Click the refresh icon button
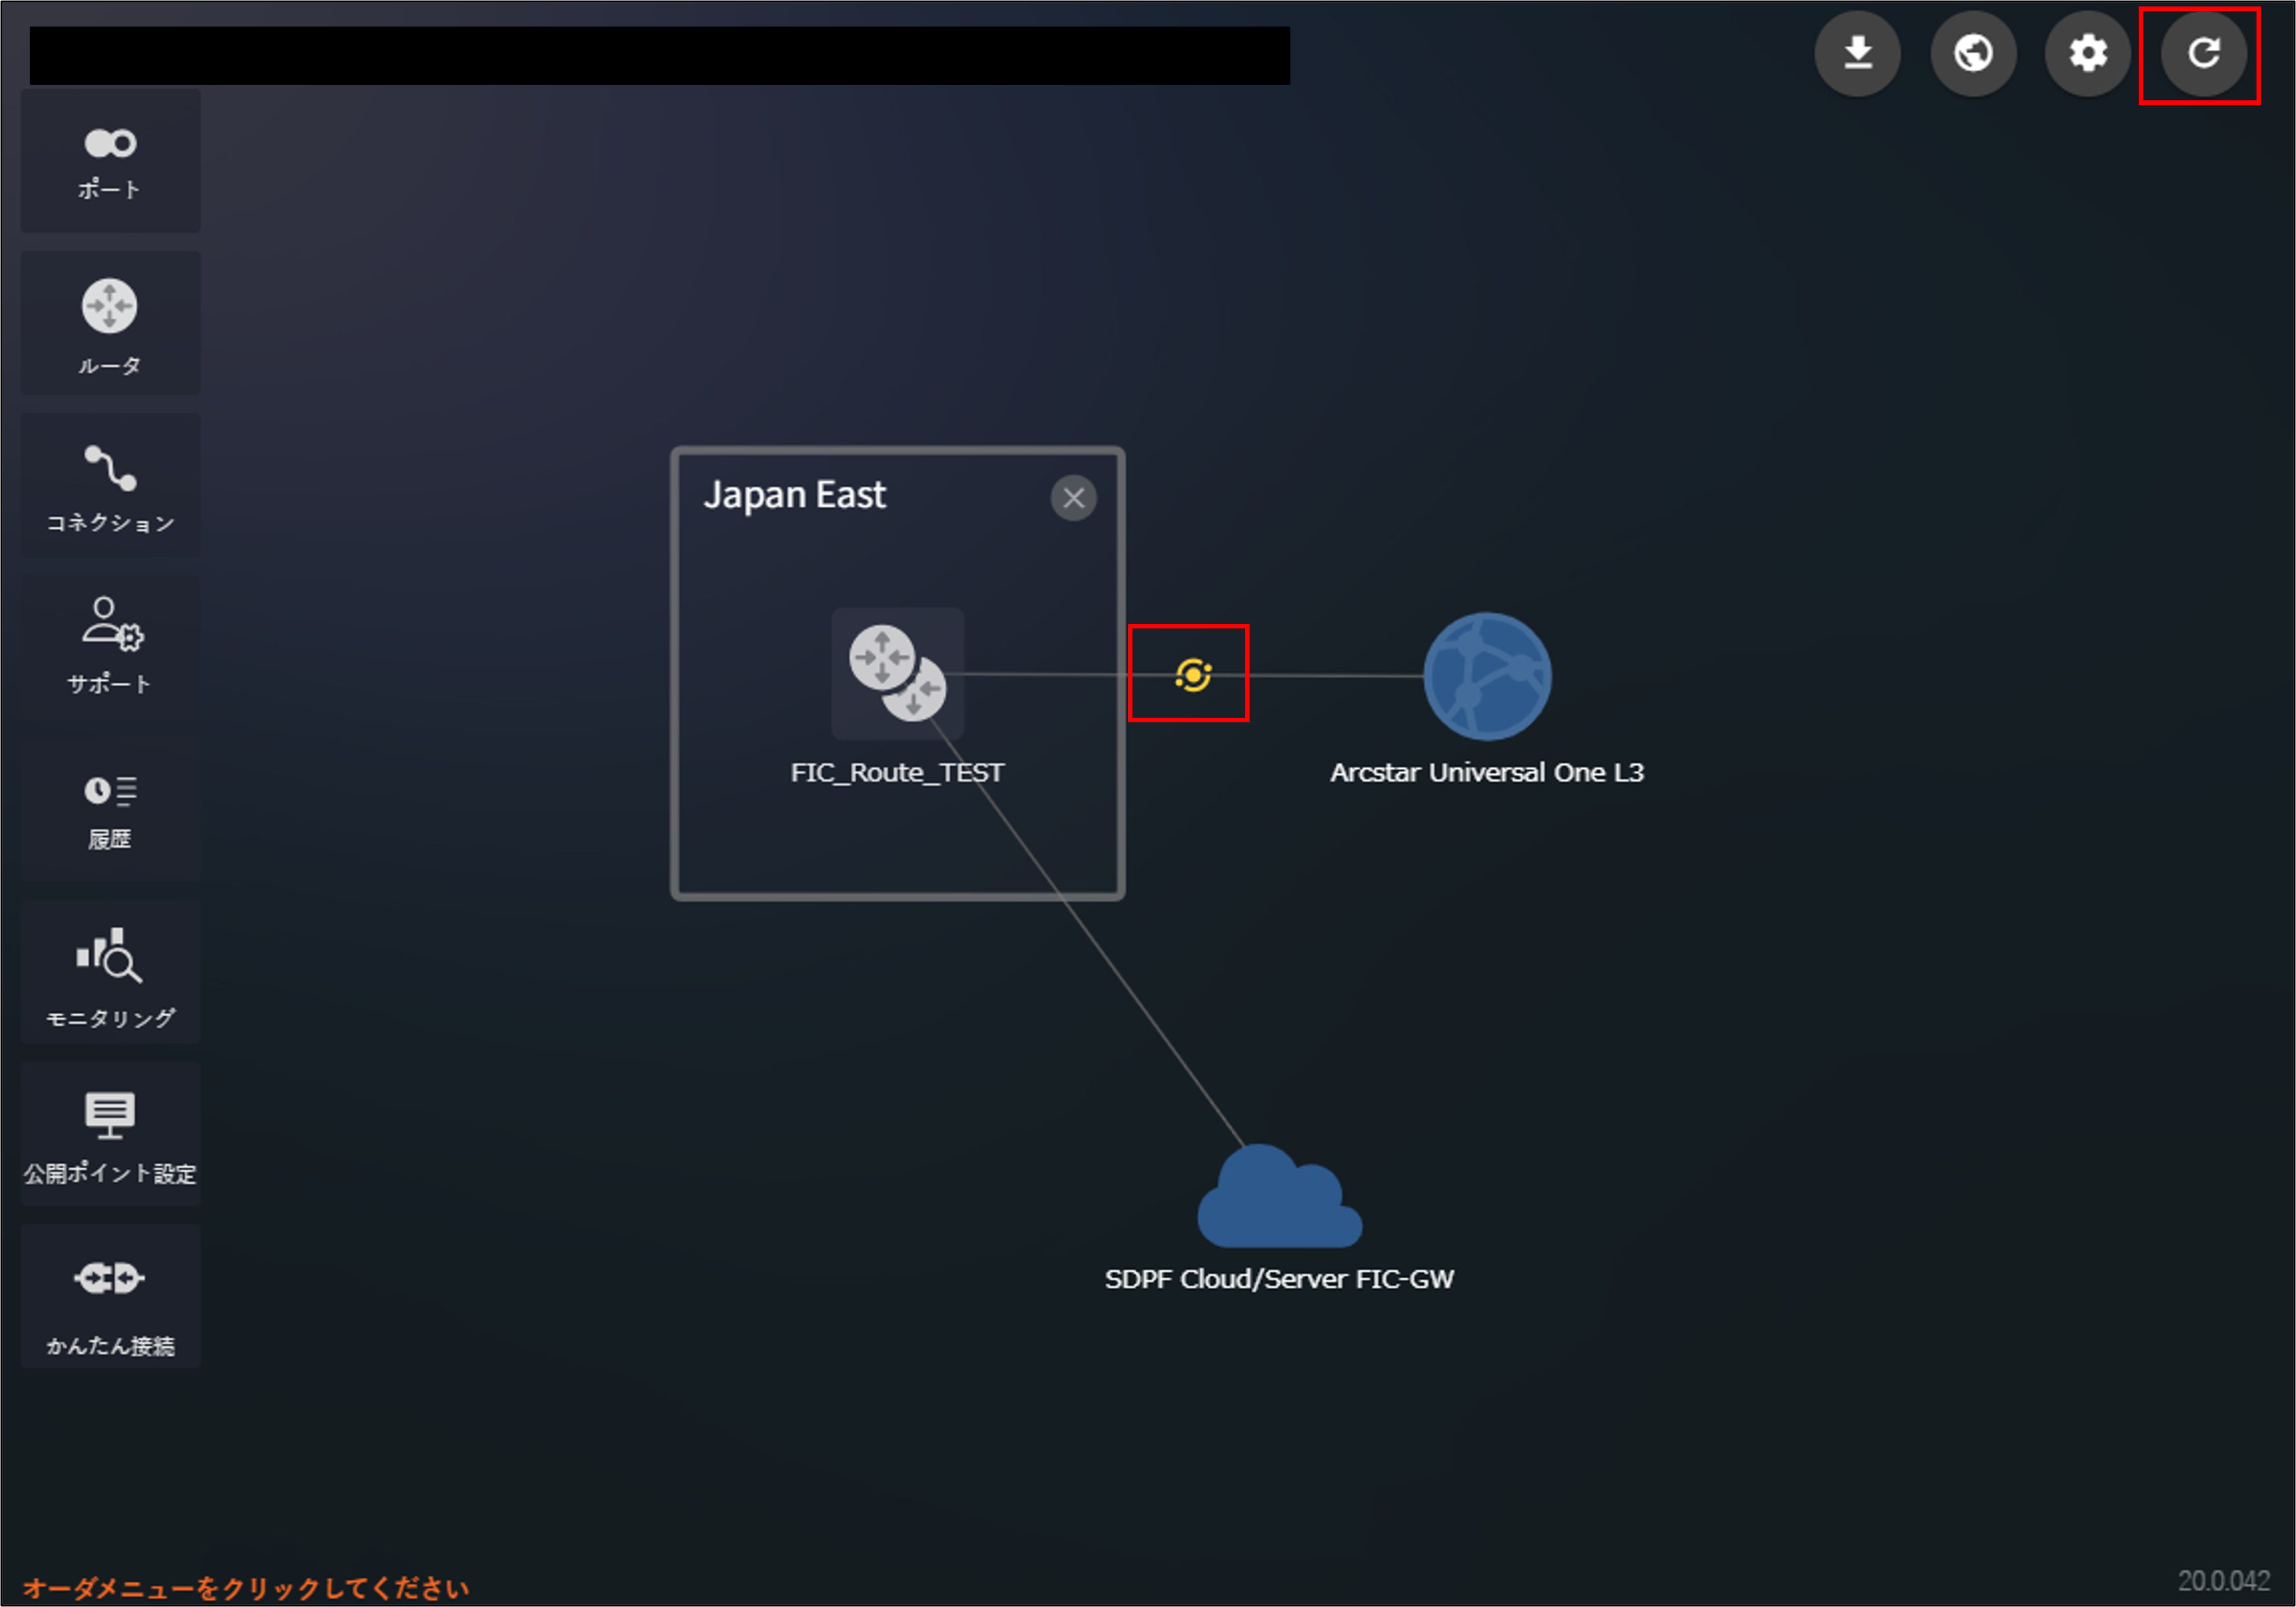This screenshot has width=2296, height=1607. coord(2203,53)
